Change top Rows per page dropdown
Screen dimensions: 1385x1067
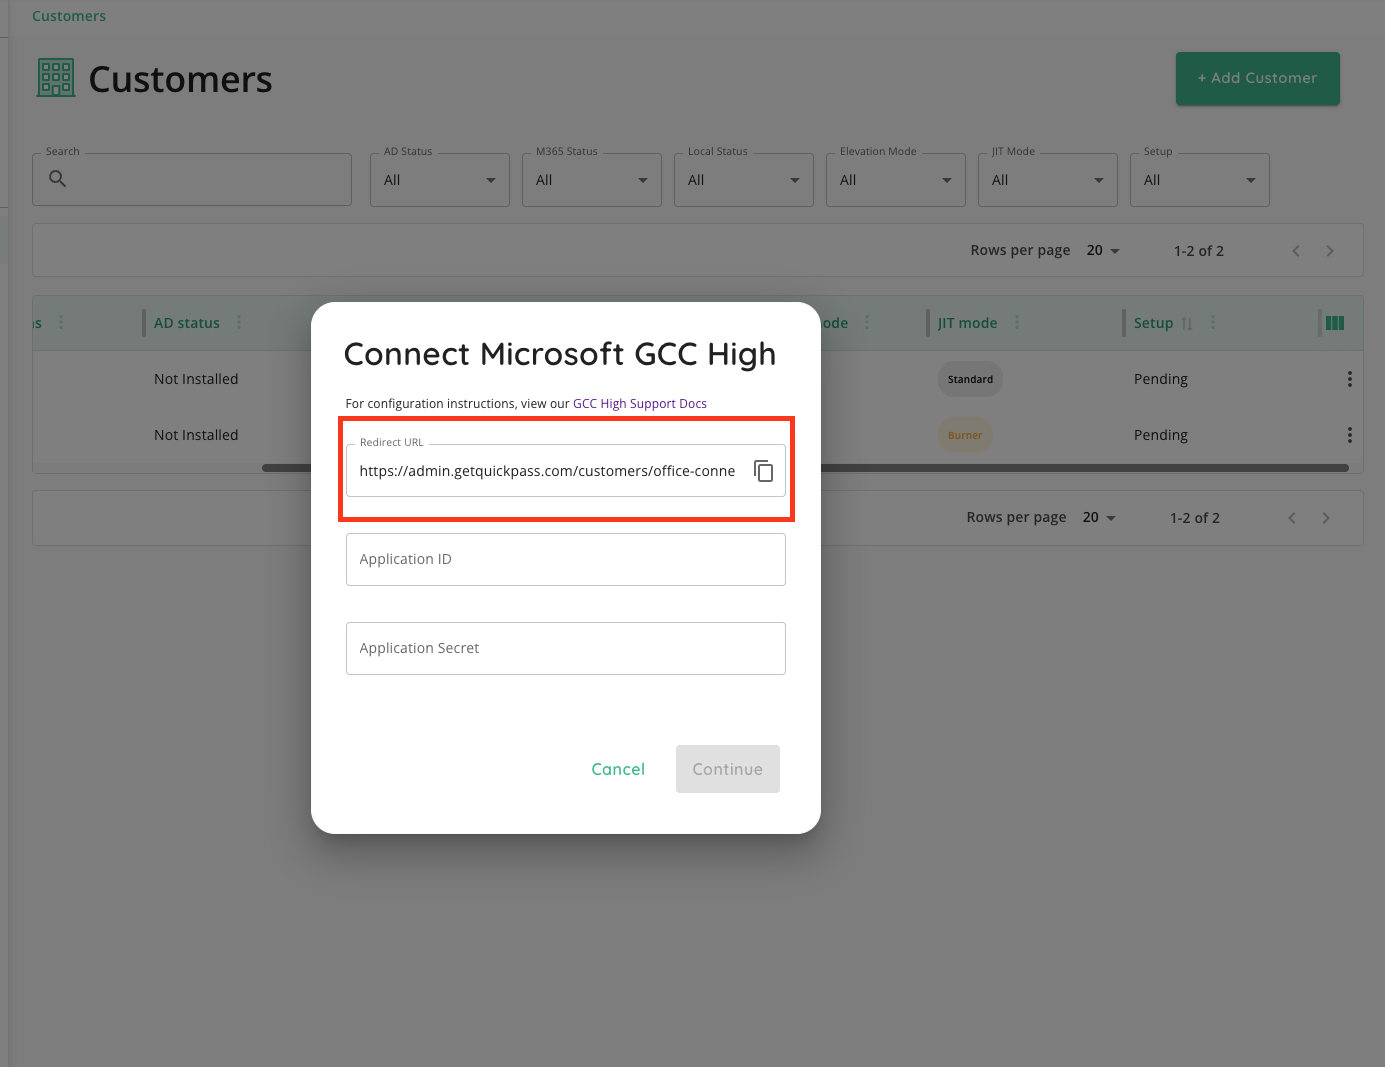click(x=1103, y=251)
